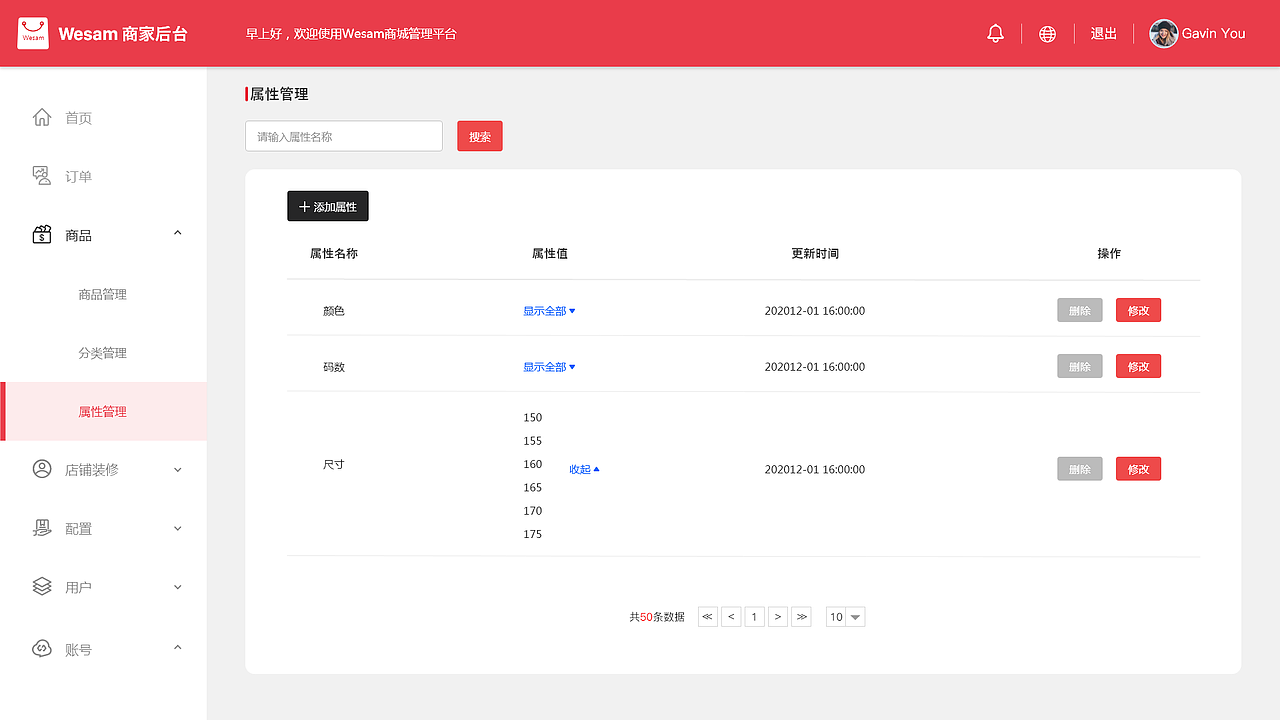Expand 显示全部 values for 码数 attribute

[x=549, y=366]
